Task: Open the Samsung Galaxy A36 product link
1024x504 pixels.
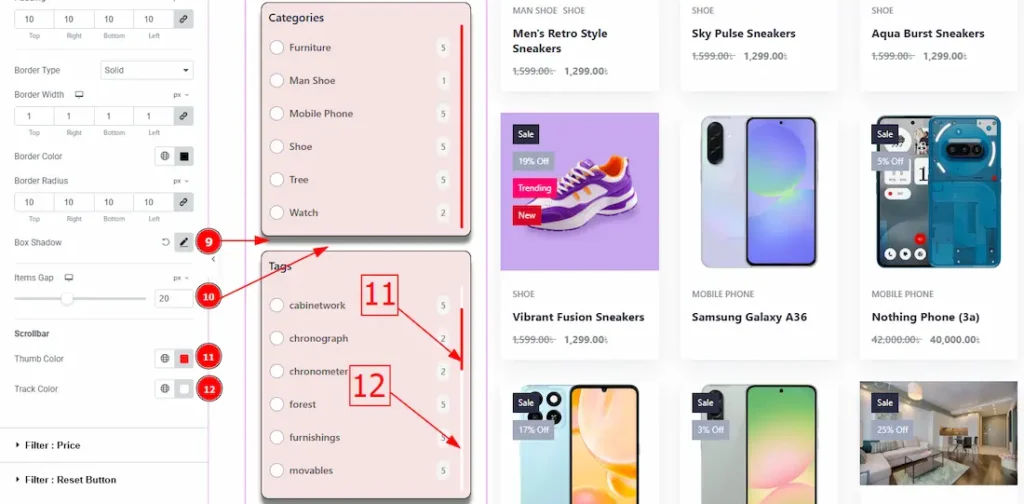Action: click(749, 317)
